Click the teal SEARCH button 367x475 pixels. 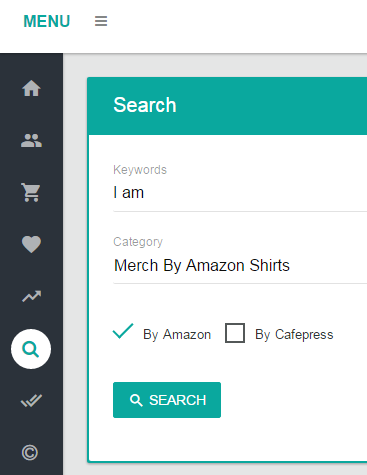(167, 400)
